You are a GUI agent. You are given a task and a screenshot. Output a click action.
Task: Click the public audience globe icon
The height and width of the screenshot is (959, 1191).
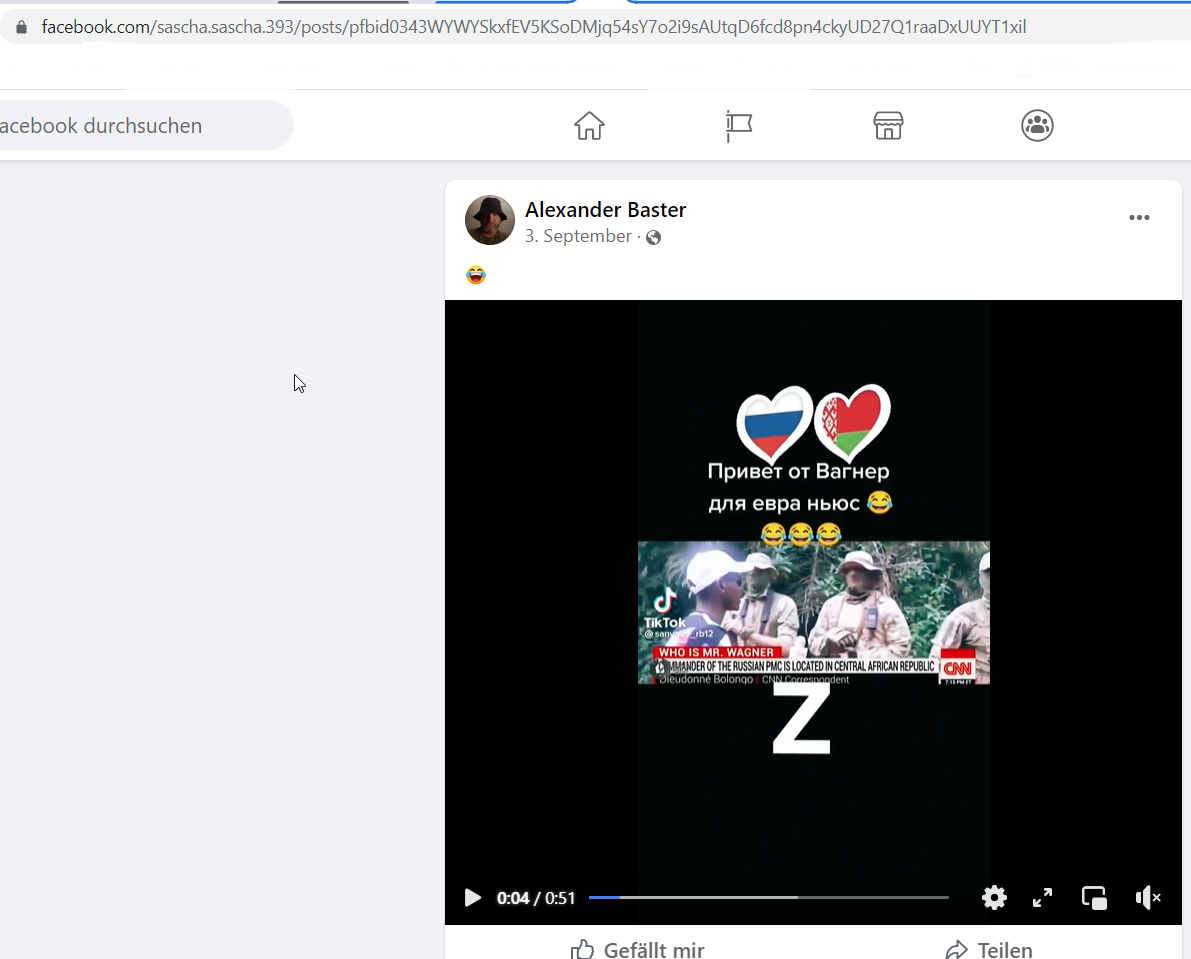pos(653,238)
